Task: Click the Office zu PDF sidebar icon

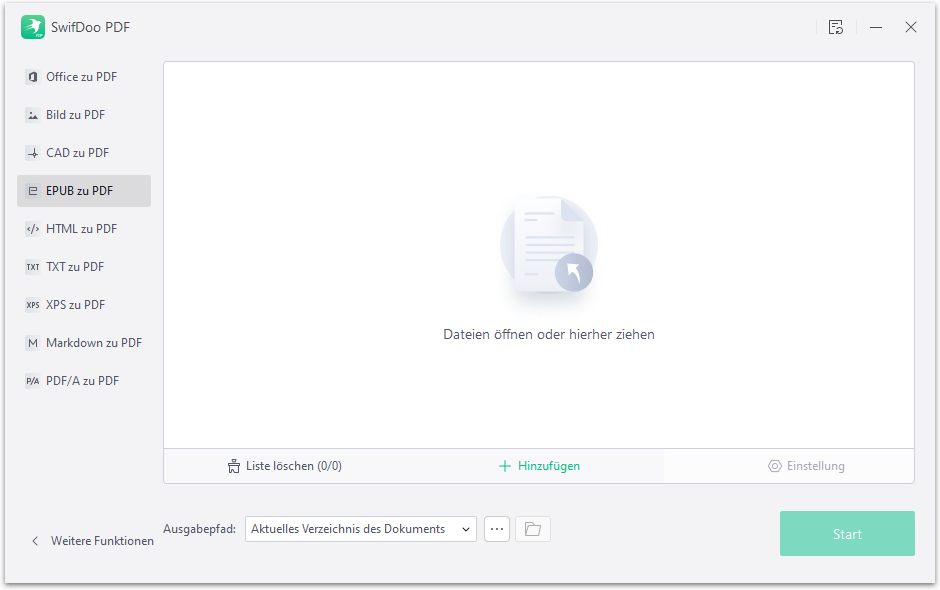Action: coord(33,77)
